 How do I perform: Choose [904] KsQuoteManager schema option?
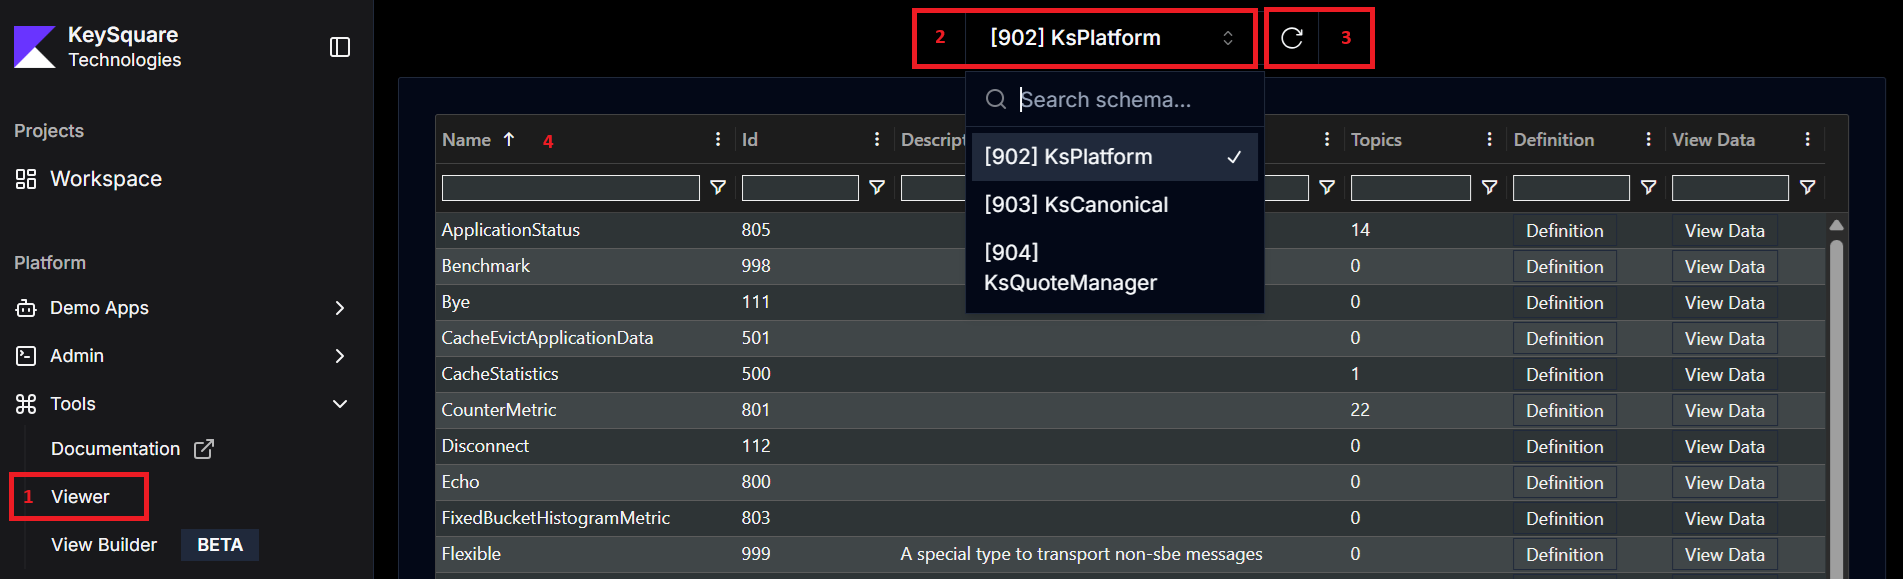(1070, 268)
